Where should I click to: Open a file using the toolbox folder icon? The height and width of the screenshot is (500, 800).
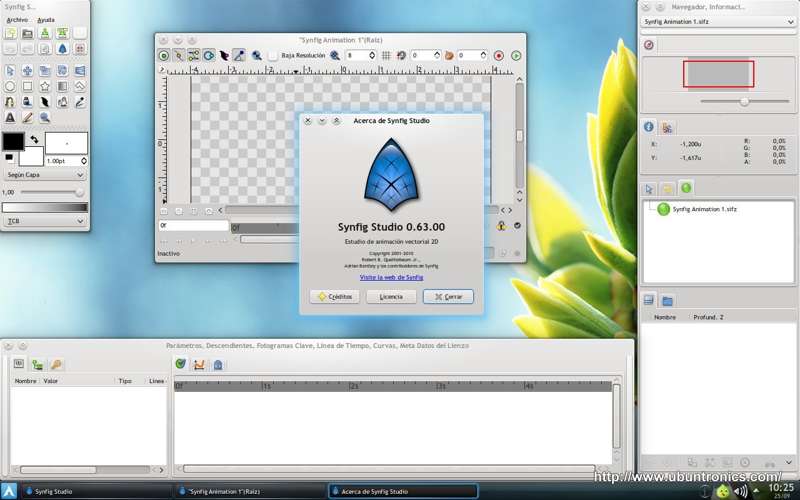click(x=28, y=33)
